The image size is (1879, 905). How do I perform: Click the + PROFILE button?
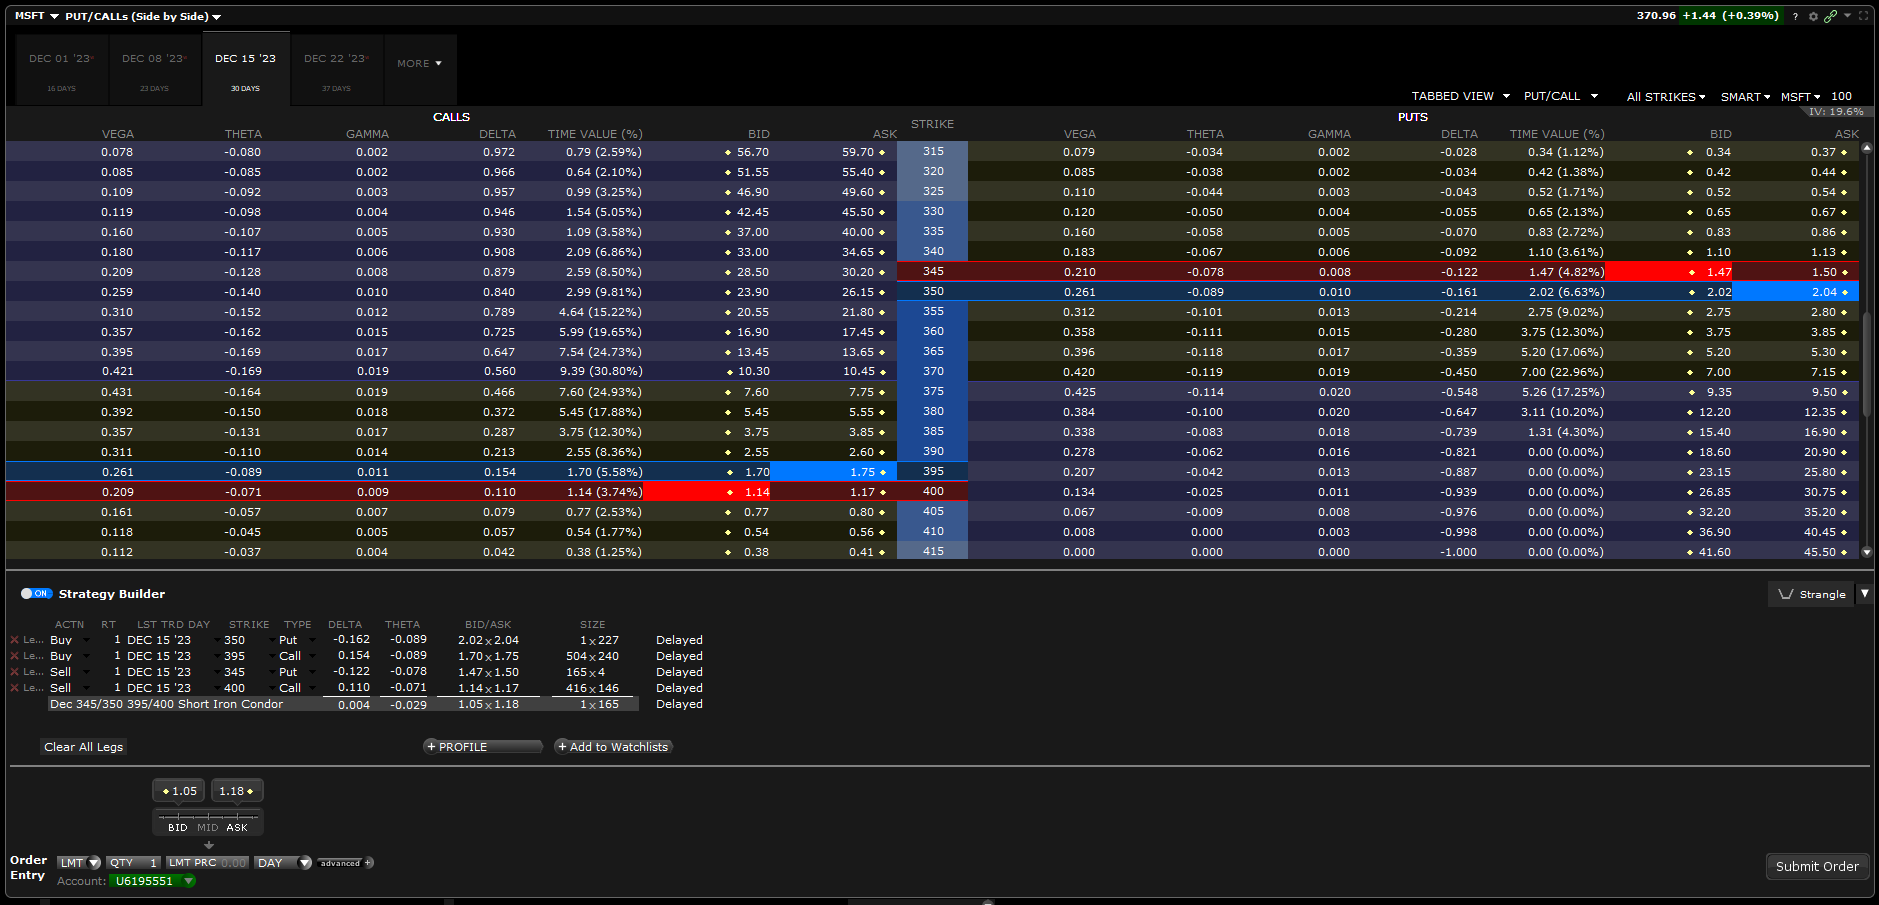tap(482, 747)
